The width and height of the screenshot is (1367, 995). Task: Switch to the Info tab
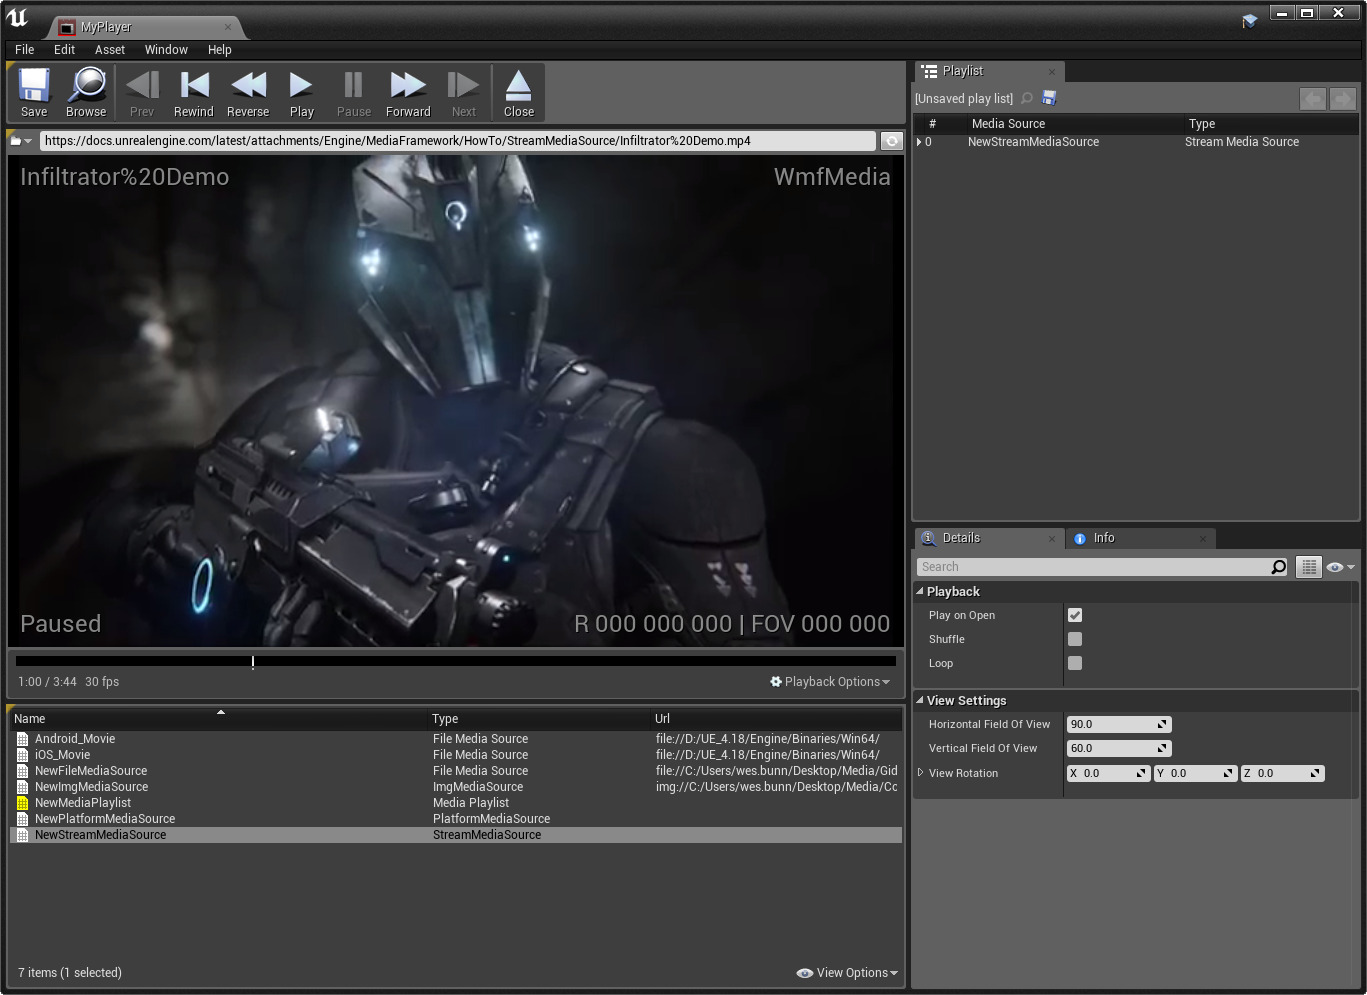point(1103,538)
